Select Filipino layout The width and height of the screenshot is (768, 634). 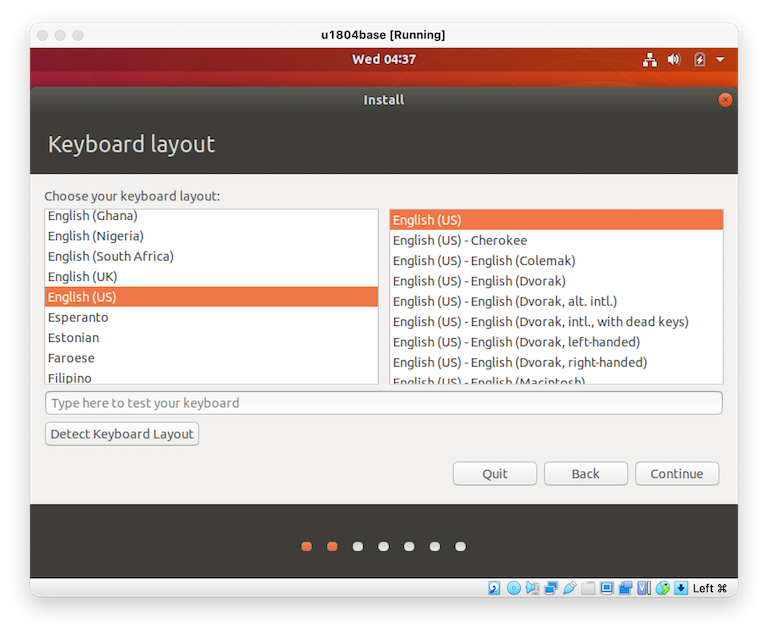coord(211,377)
